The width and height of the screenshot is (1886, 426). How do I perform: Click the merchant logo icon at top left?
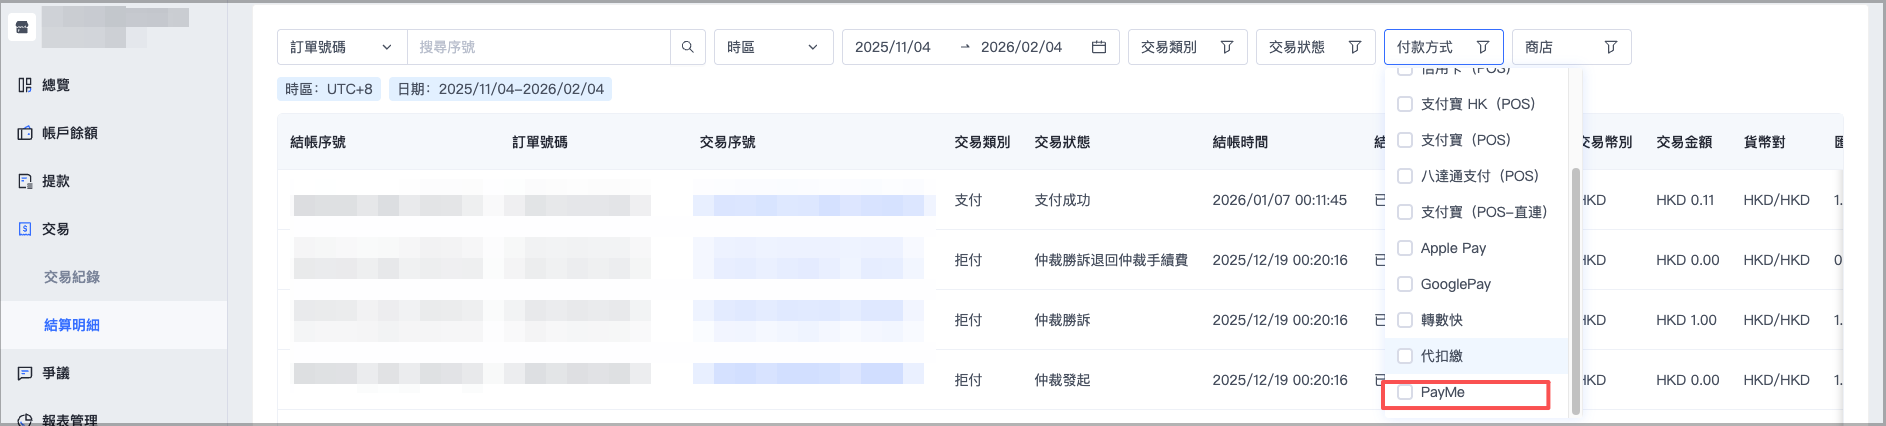pos(22,27)
